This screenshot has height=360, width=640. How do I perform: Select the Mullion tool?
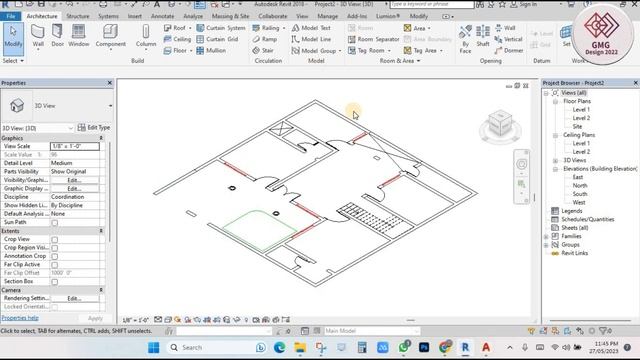[x=211, y=51]
